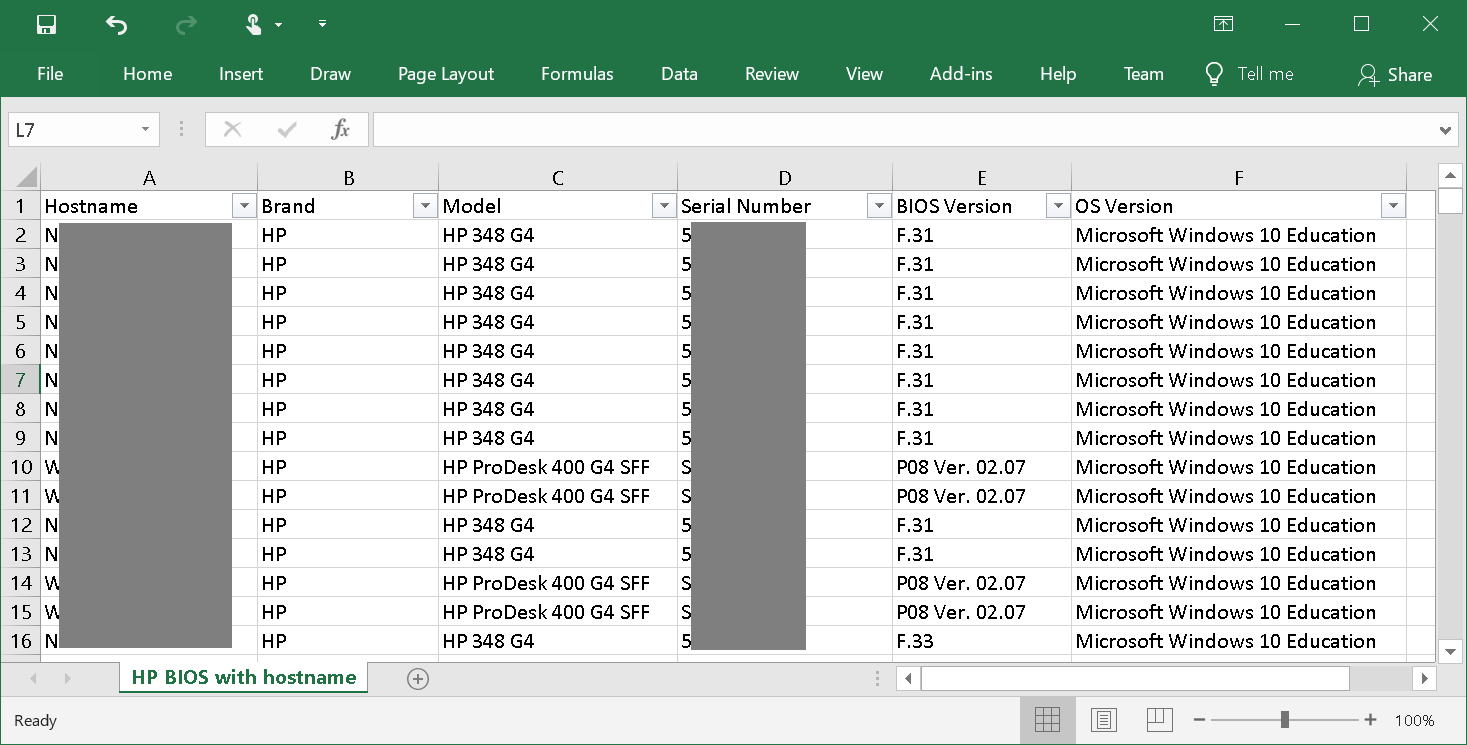Open the Hostname column filter dropdown
1467x745 pixels.
tap(244, 206)
